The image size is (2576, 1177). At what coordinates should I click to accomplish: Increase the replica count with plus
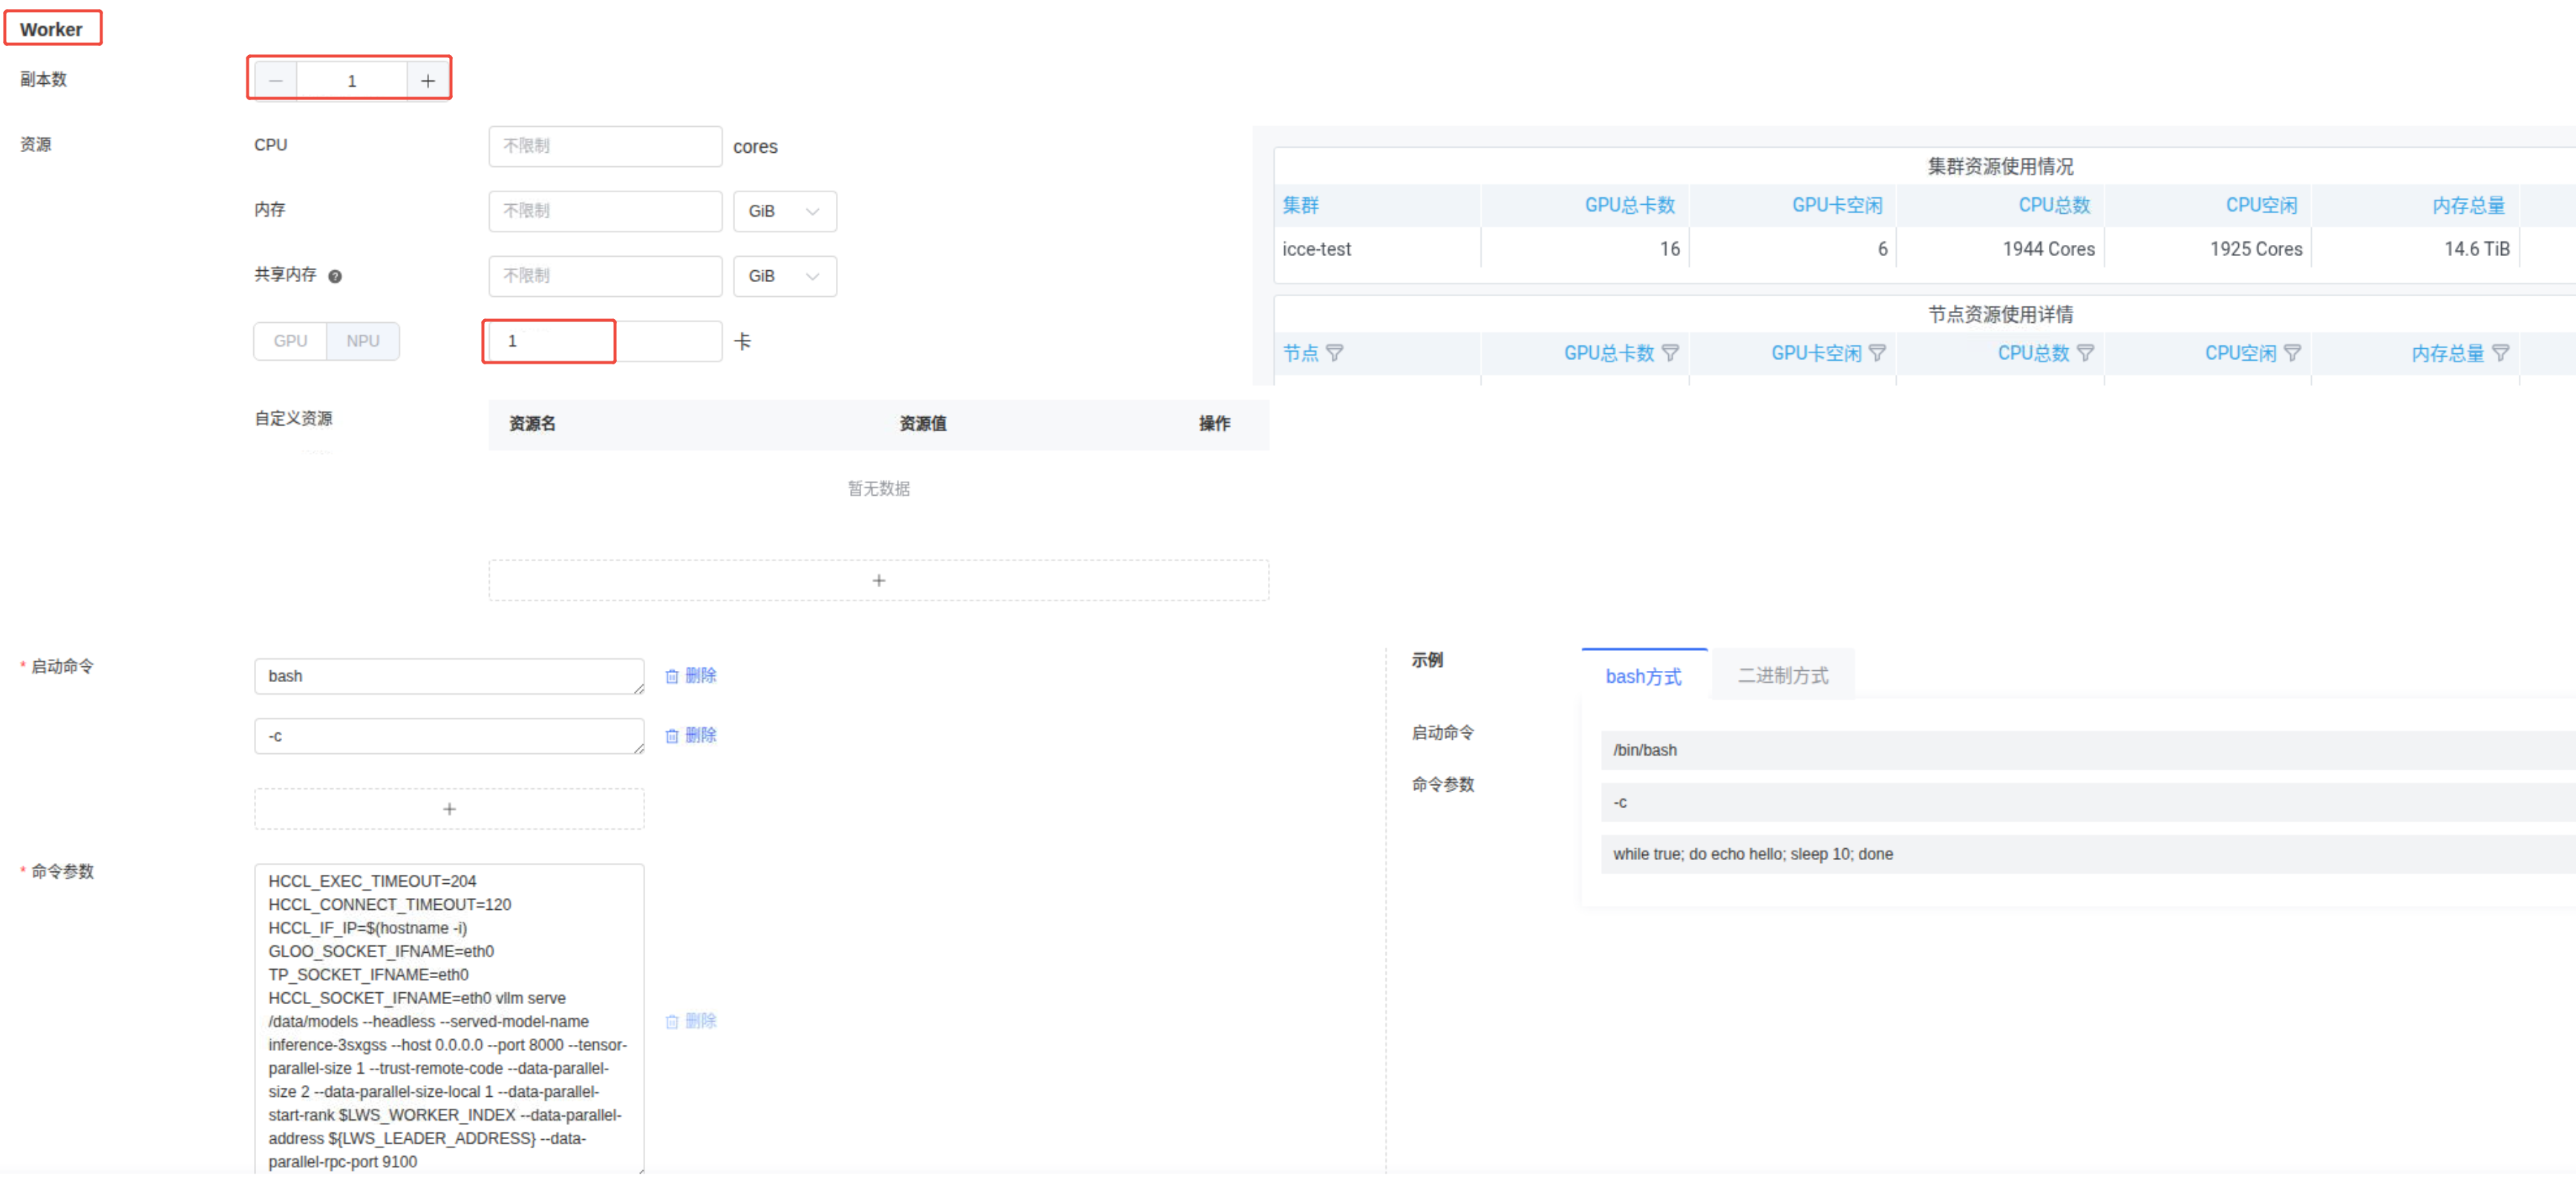click(428, 81)
